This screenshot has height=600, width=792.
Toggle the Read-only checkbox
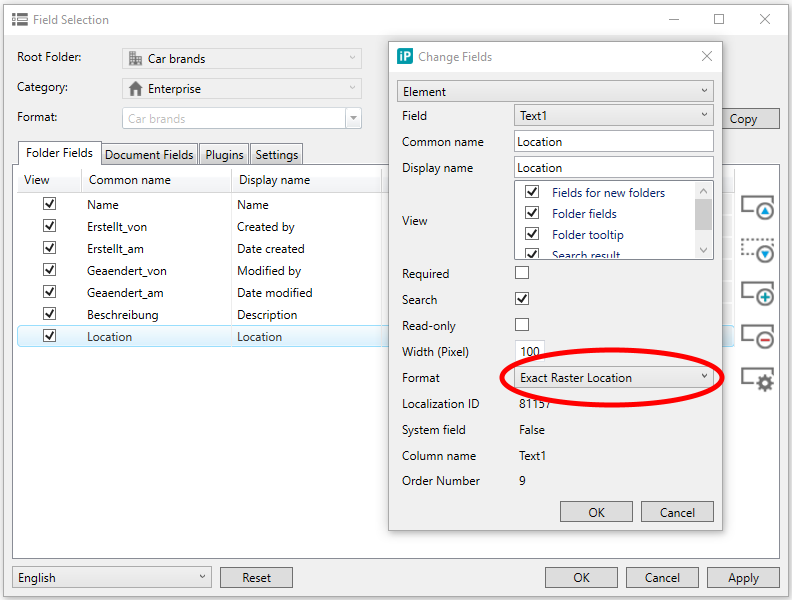521,325
